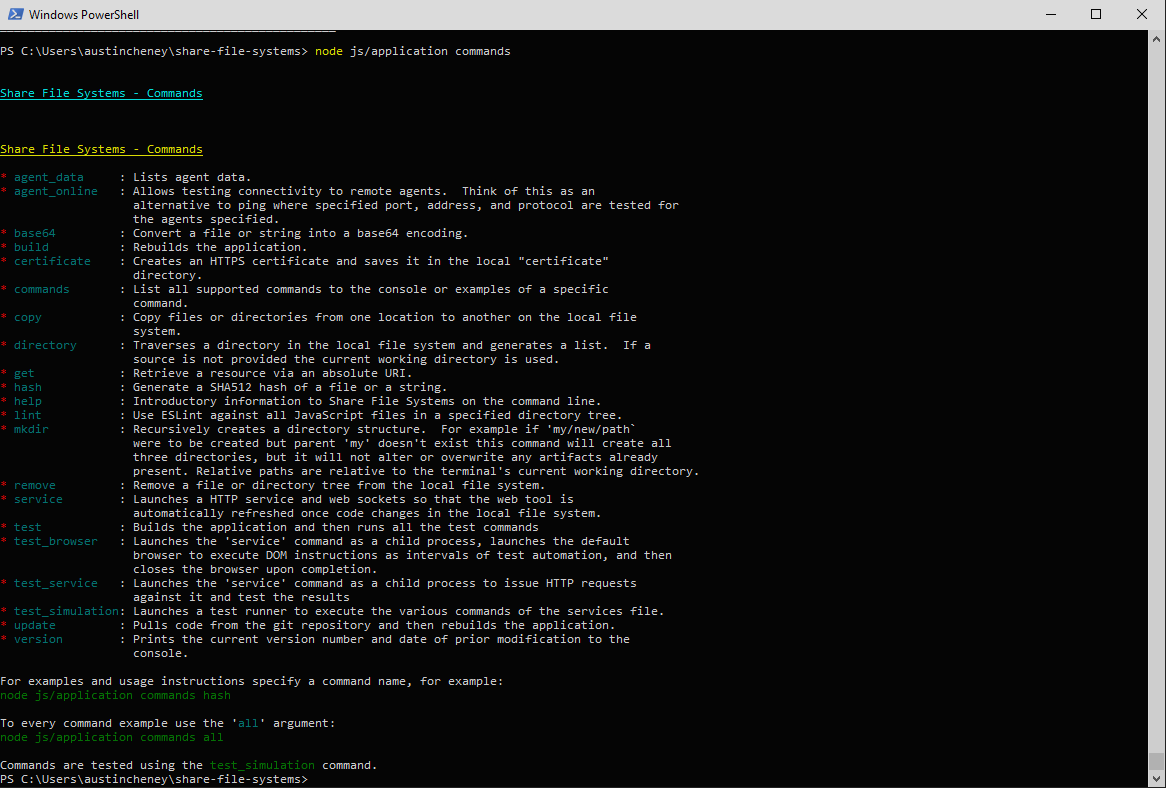The height and width of the screenshot is (788, 1166).
Task: Click the 'certificate' command name
Action: 52,261
